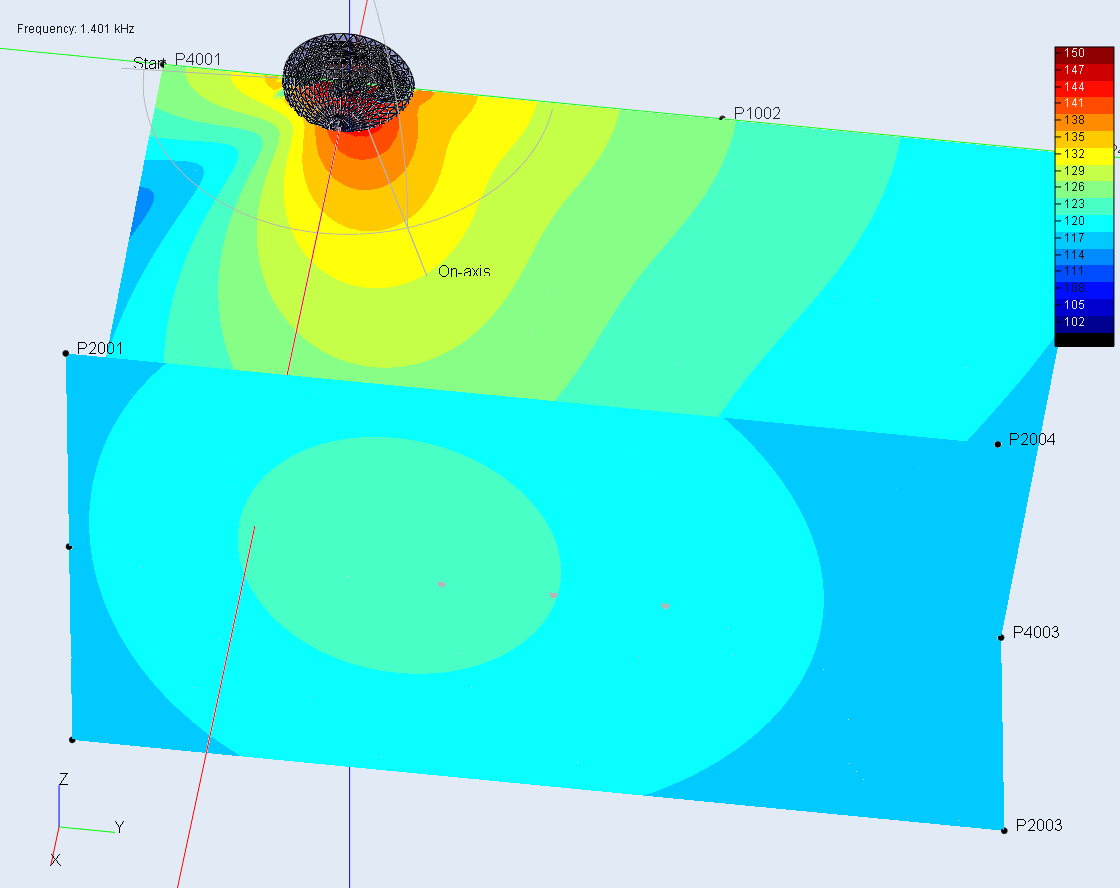This screenshot has width=1120, height=888.
Task: Click the 141 orange-red legend swatch
Action: [1084, 103]
